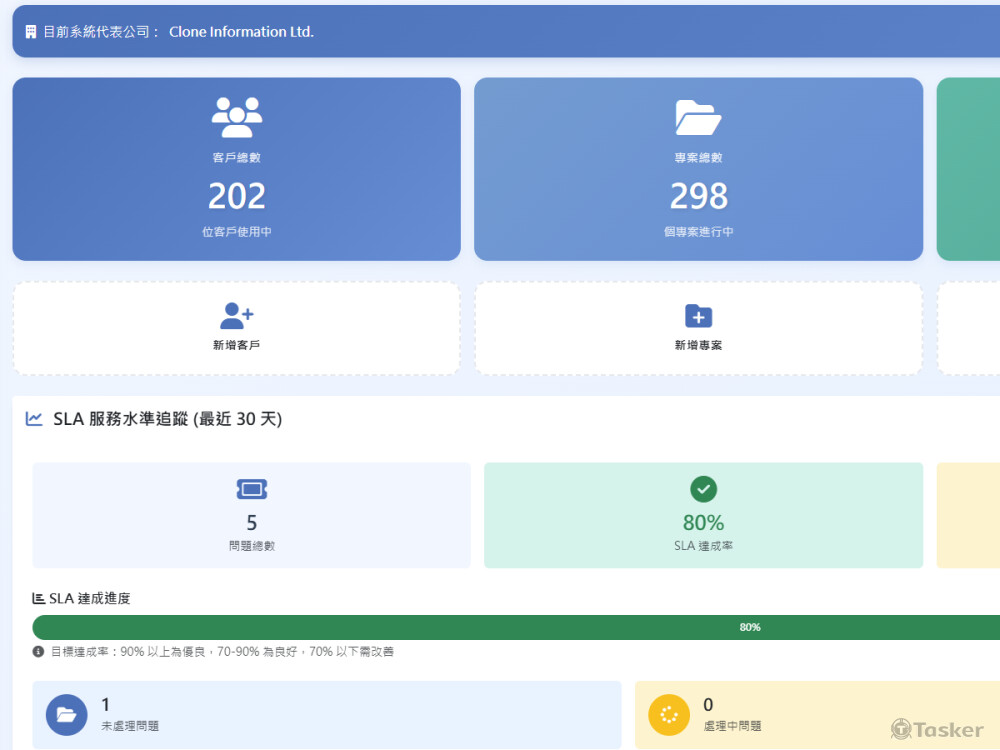Click the info icon beside 目標達成率 note

[38, 651]
